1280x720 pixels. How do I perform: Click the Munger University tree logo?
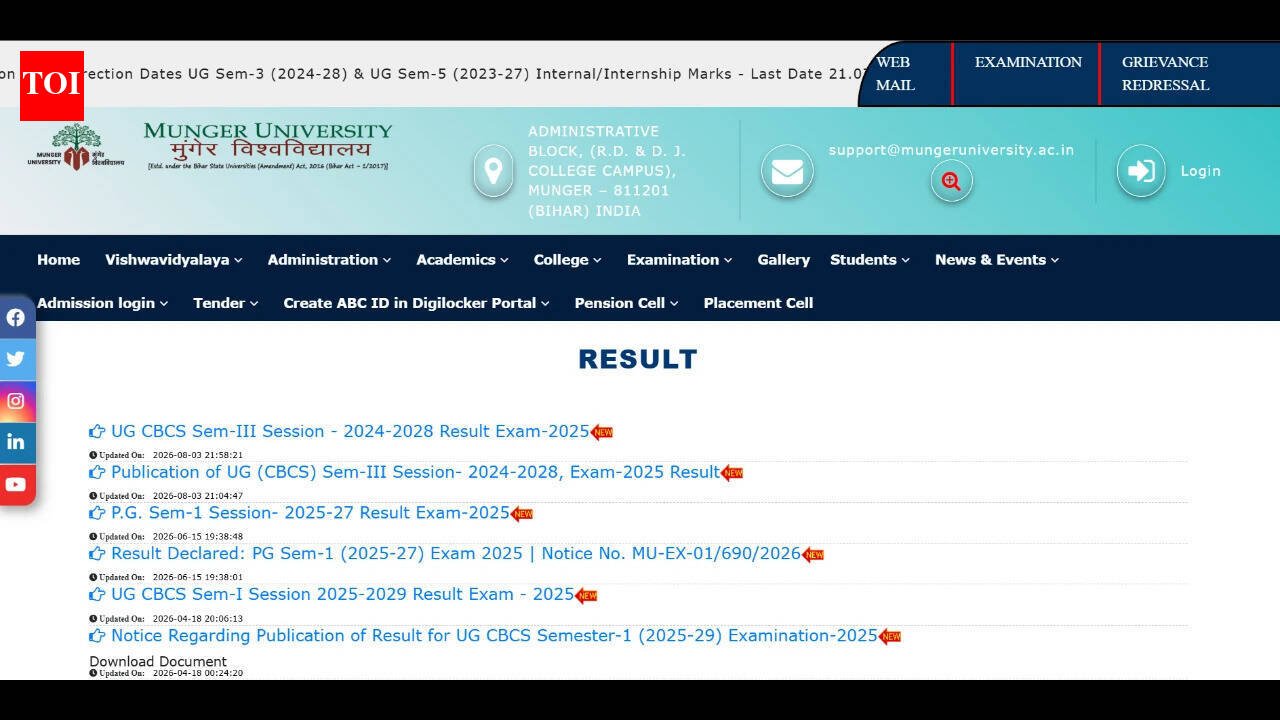pos(76,147)
